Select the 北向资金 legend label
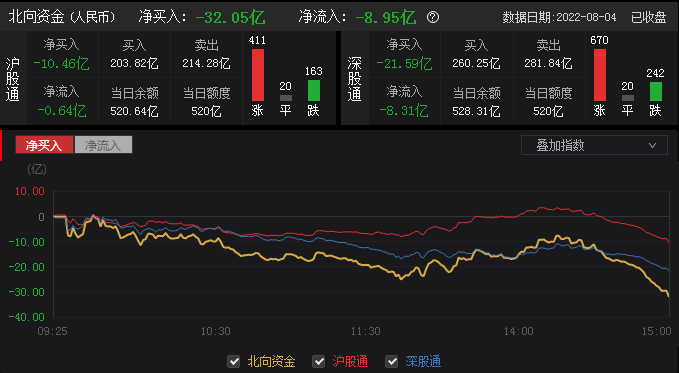Image resolution: width=679 pixels, height=373 pixels. [271, 361]
